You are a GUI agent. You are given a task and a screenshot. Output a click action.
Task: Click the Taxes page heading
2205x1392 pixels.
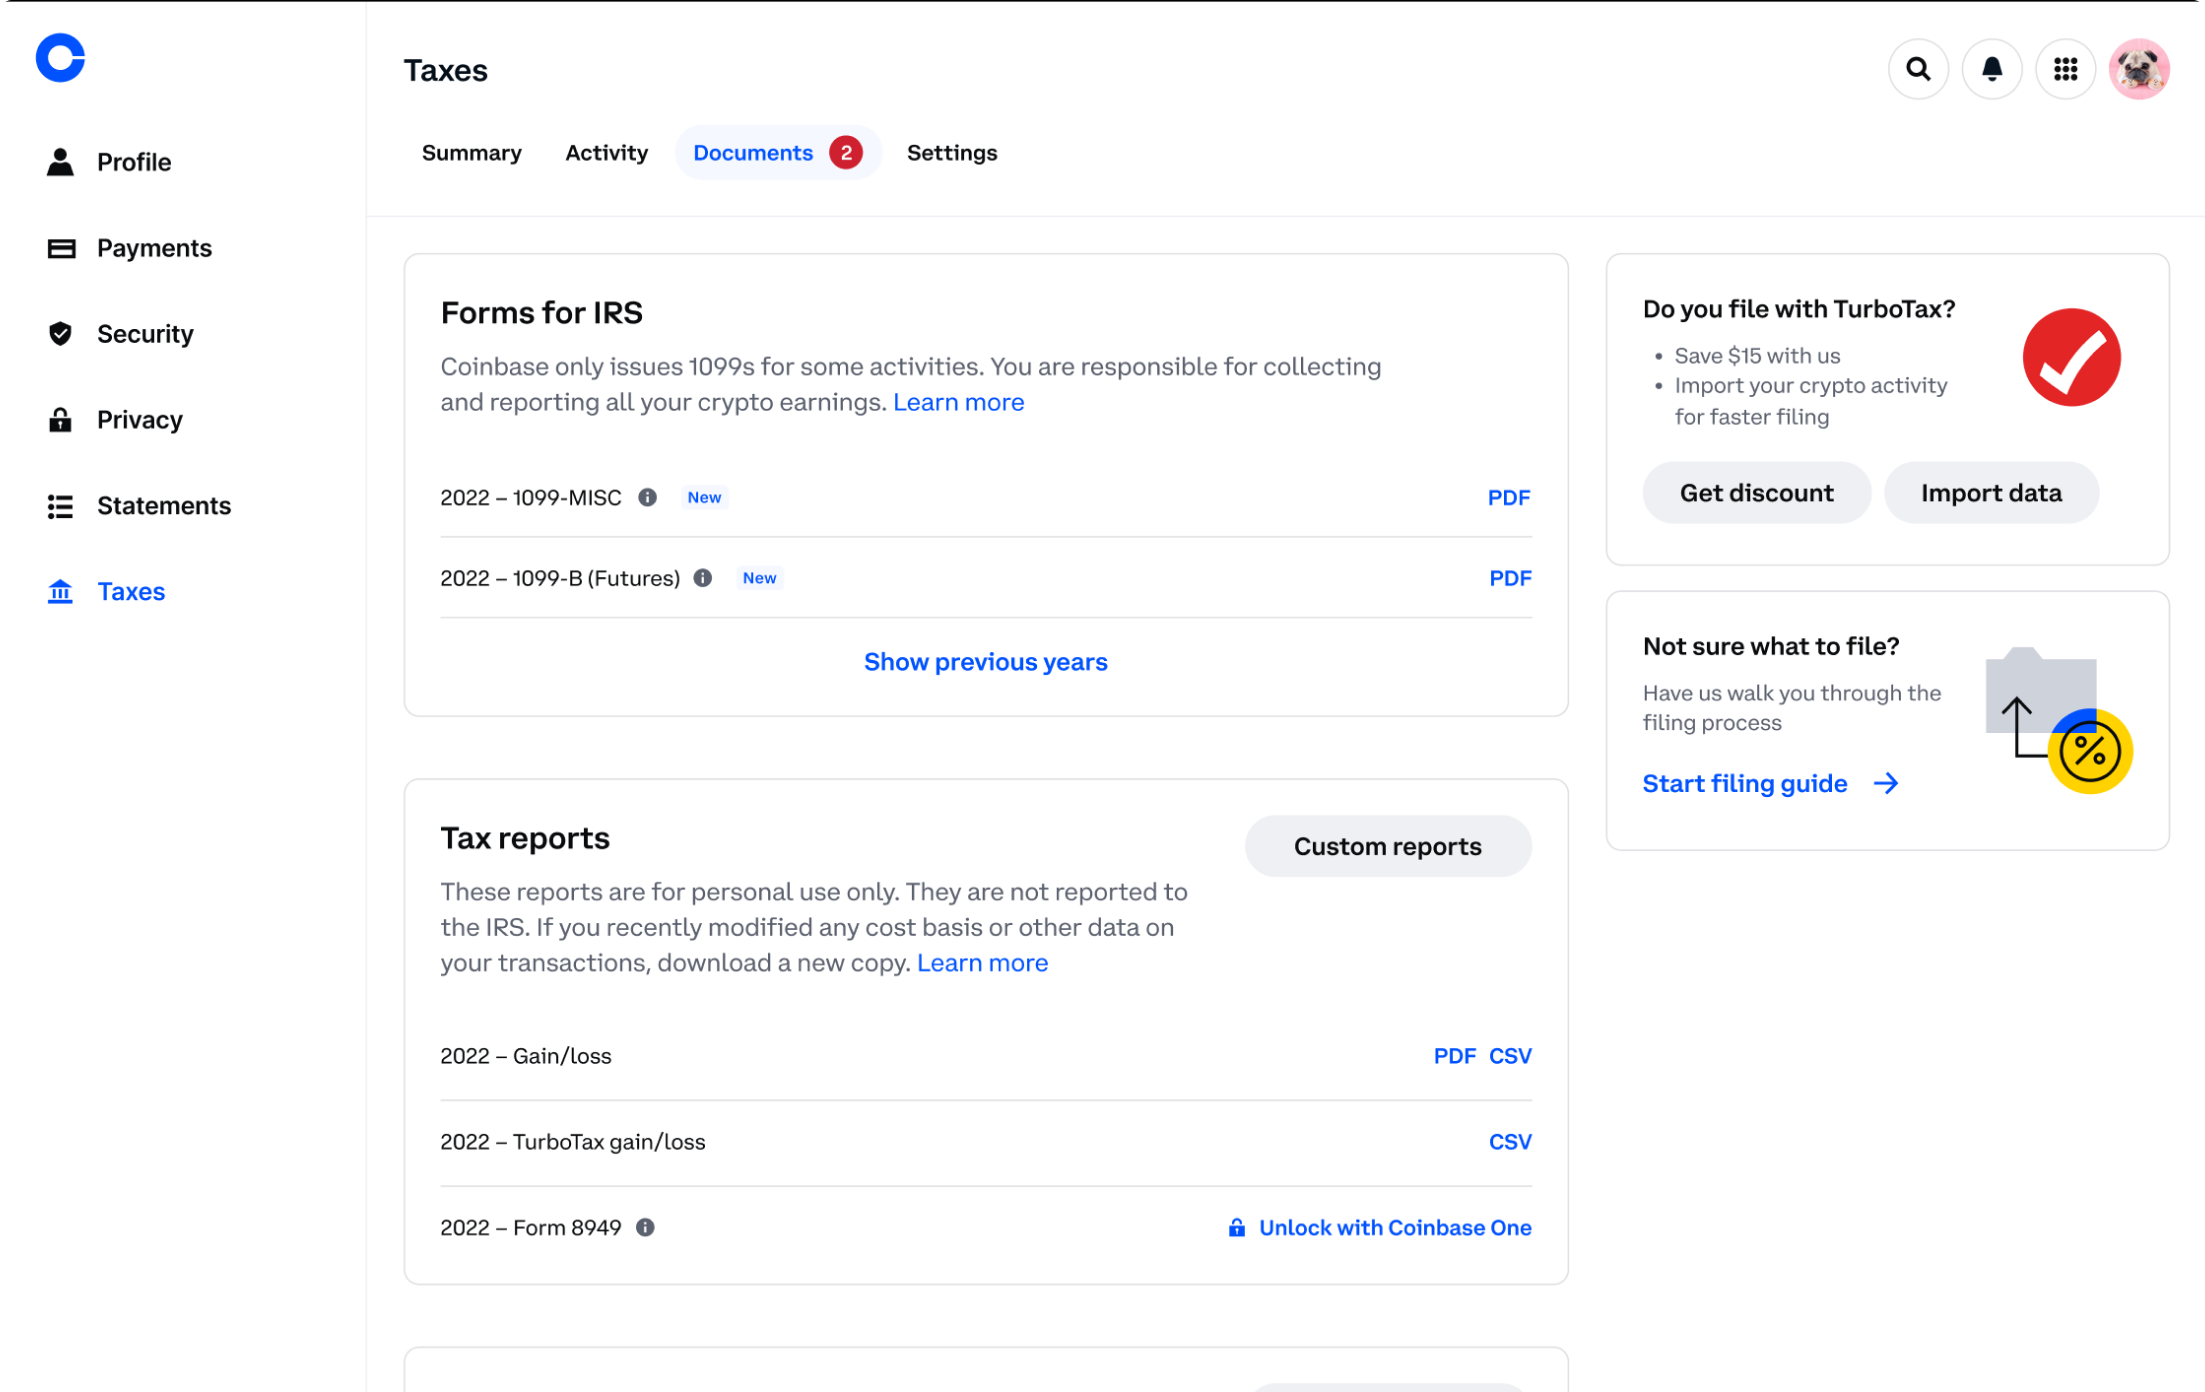tap(445, 70)
